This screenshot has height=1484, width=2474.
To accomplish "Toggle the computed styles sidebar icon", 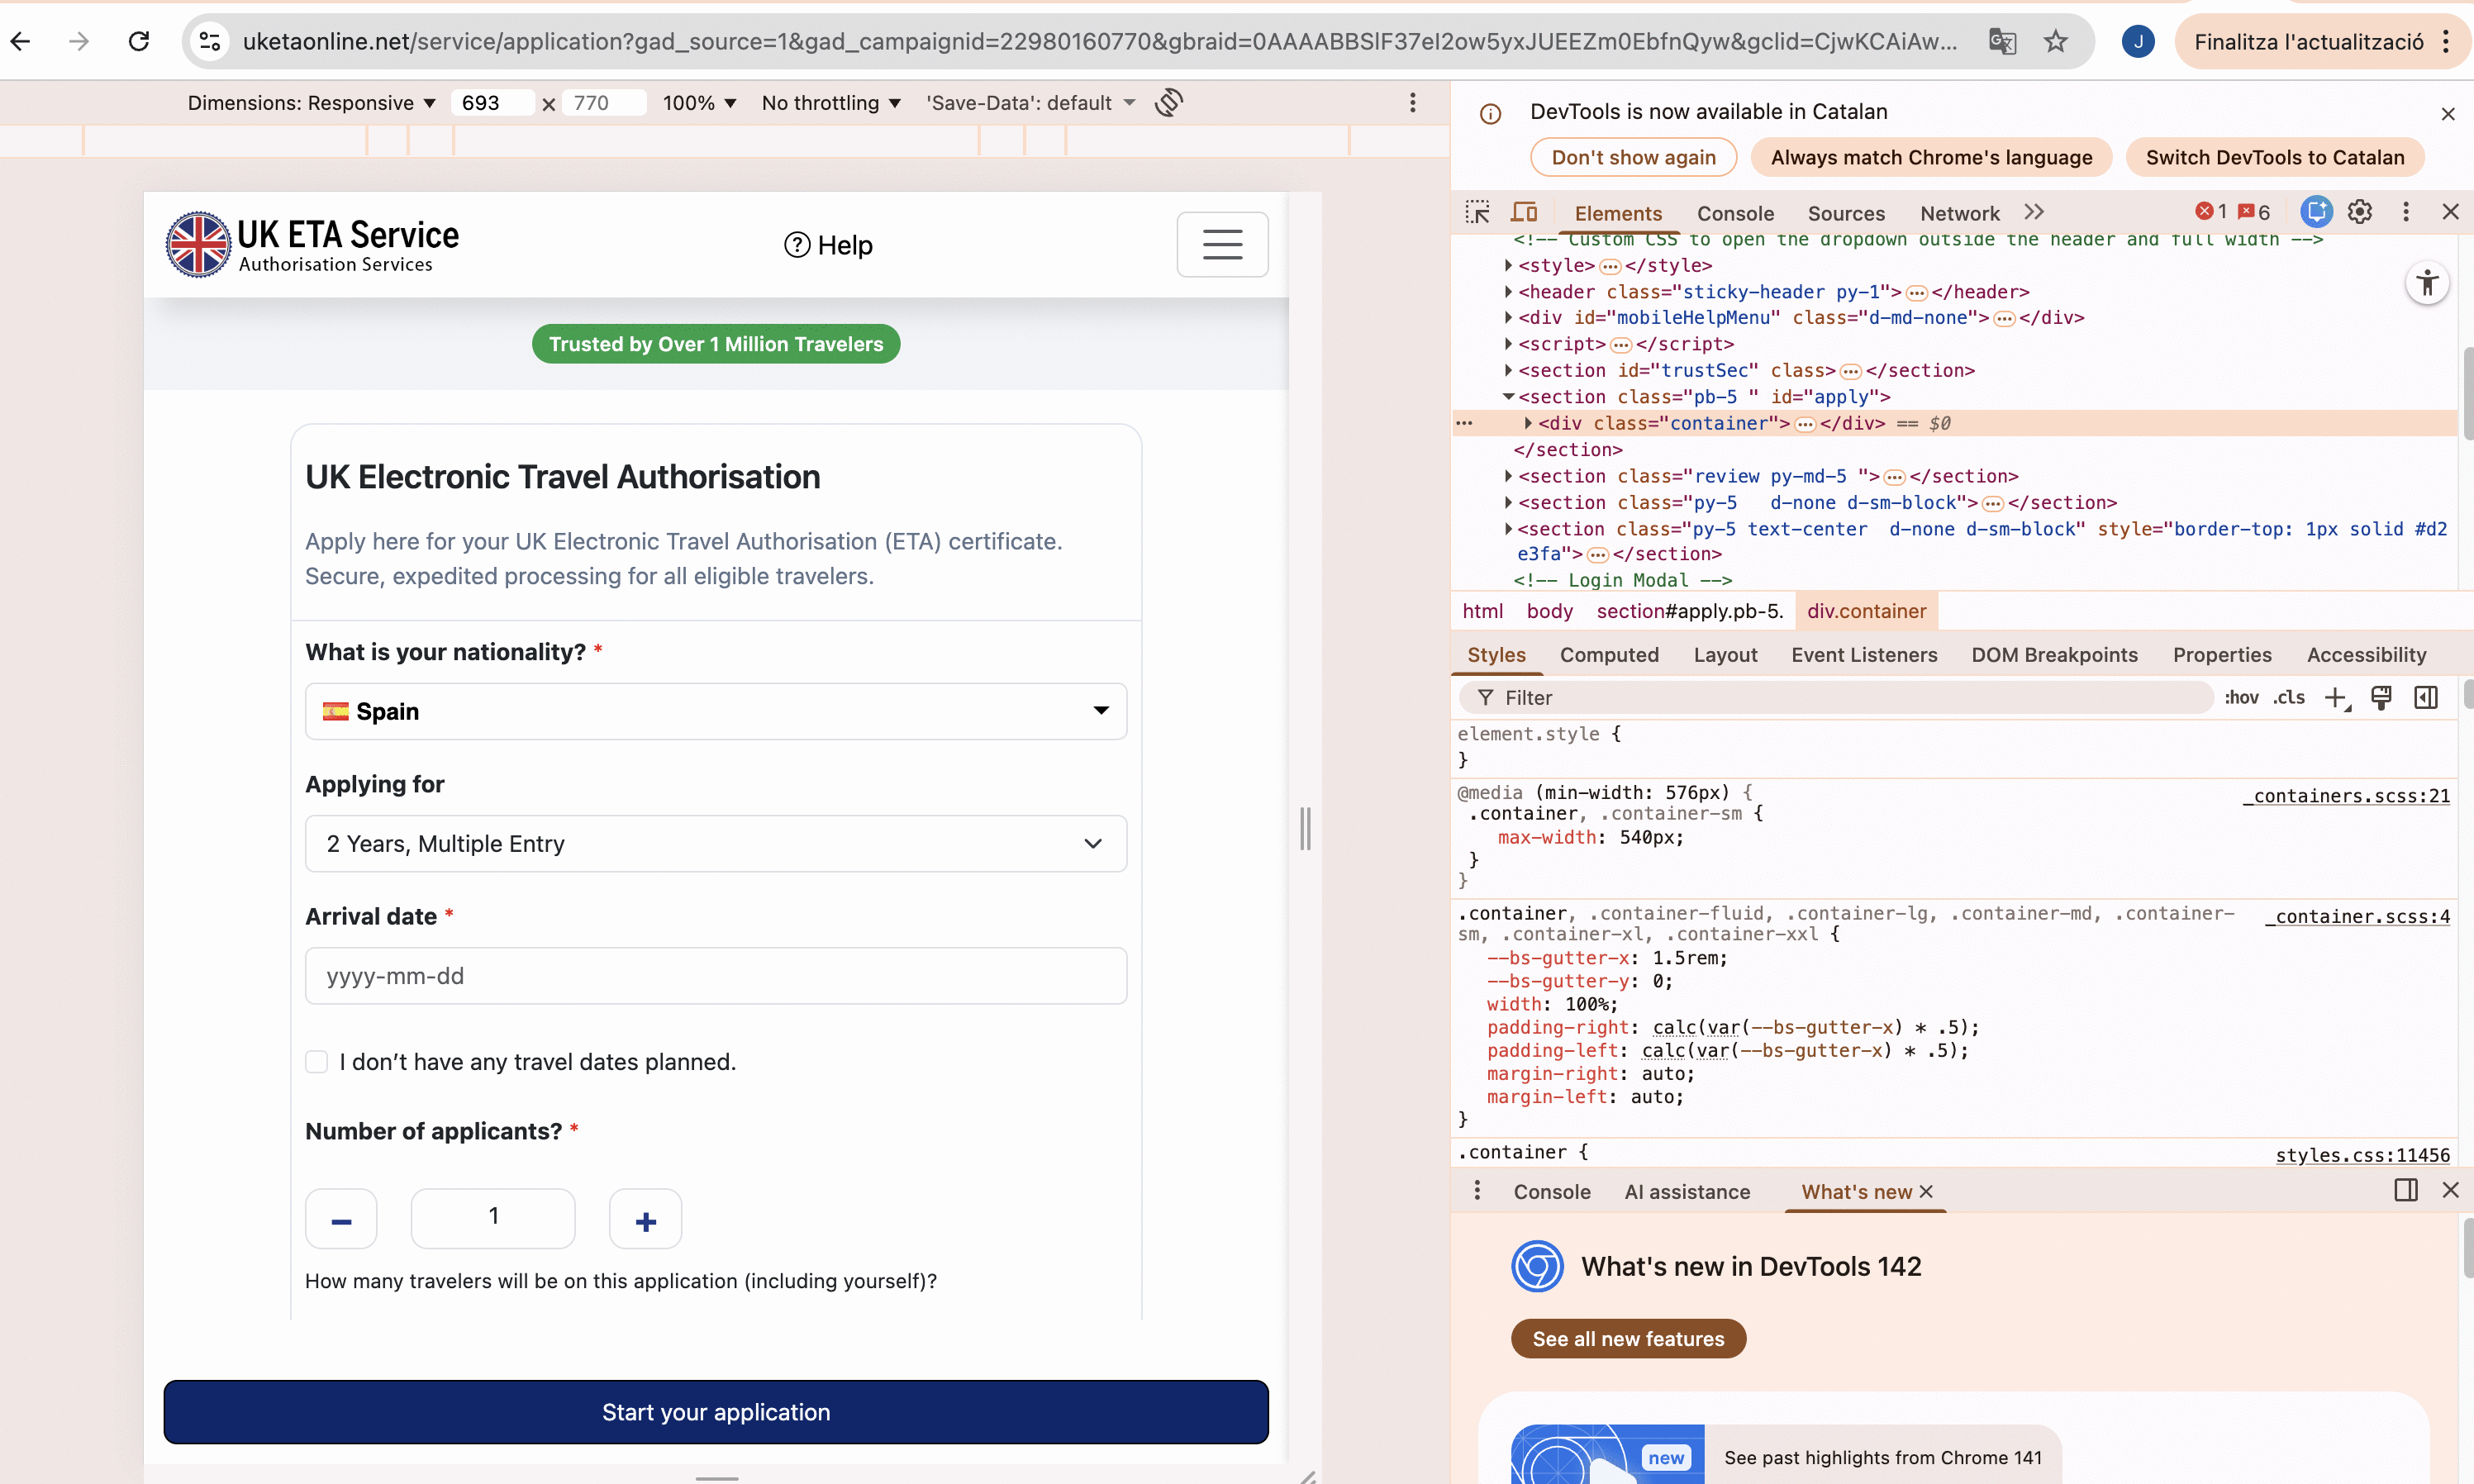I will click(2426, 697).
